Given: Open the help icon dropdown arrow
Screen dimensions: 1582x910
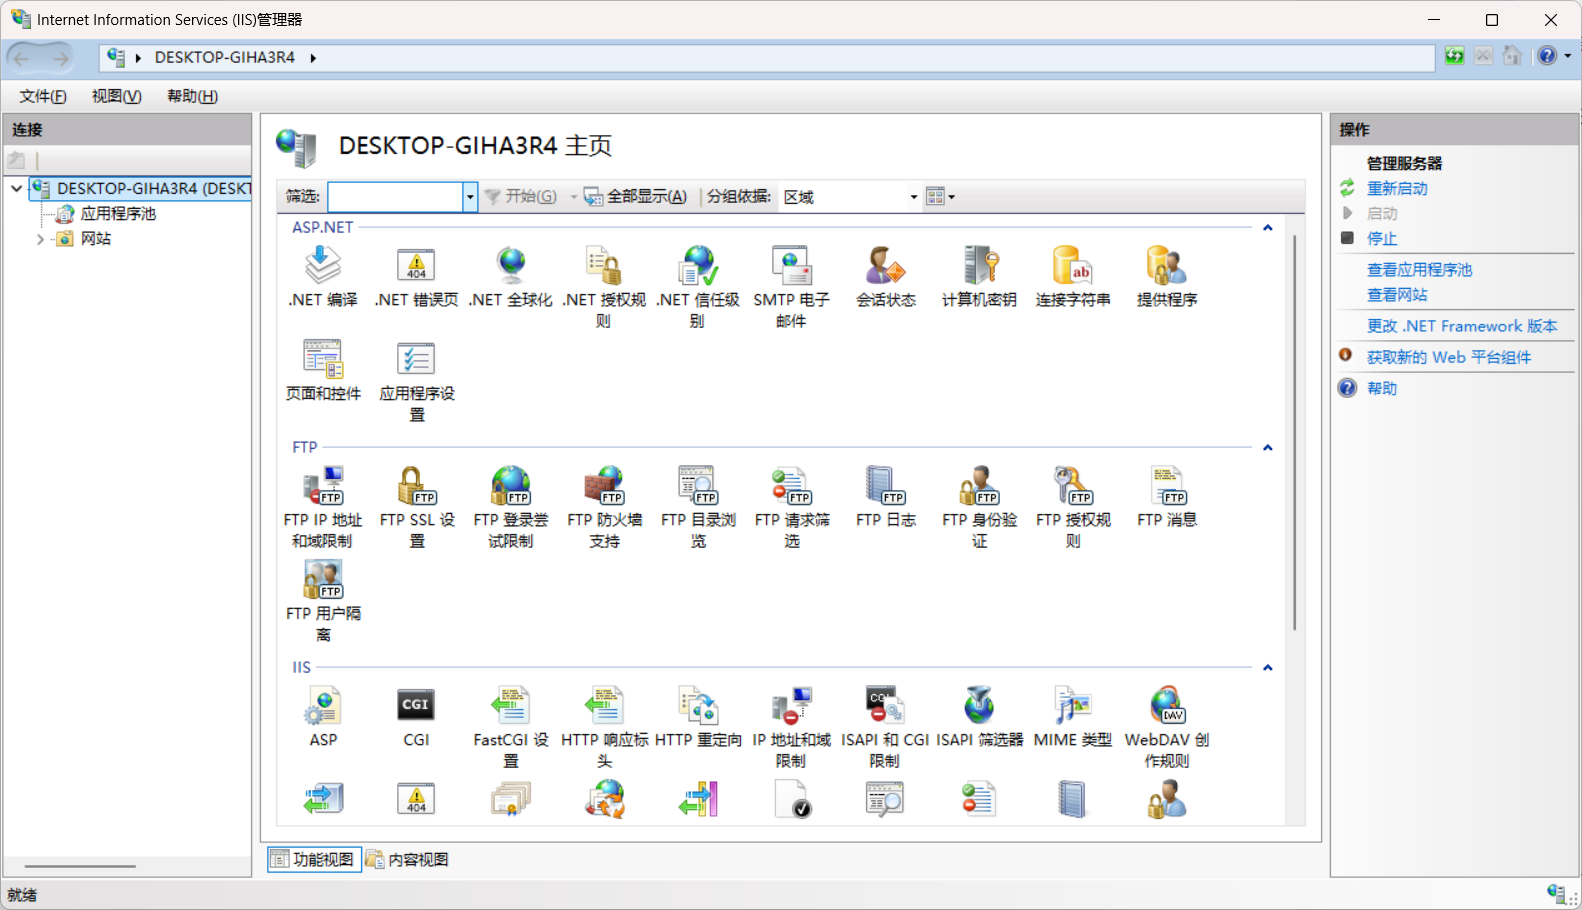Looking at the screenshot, I should tap(1568, 56).
